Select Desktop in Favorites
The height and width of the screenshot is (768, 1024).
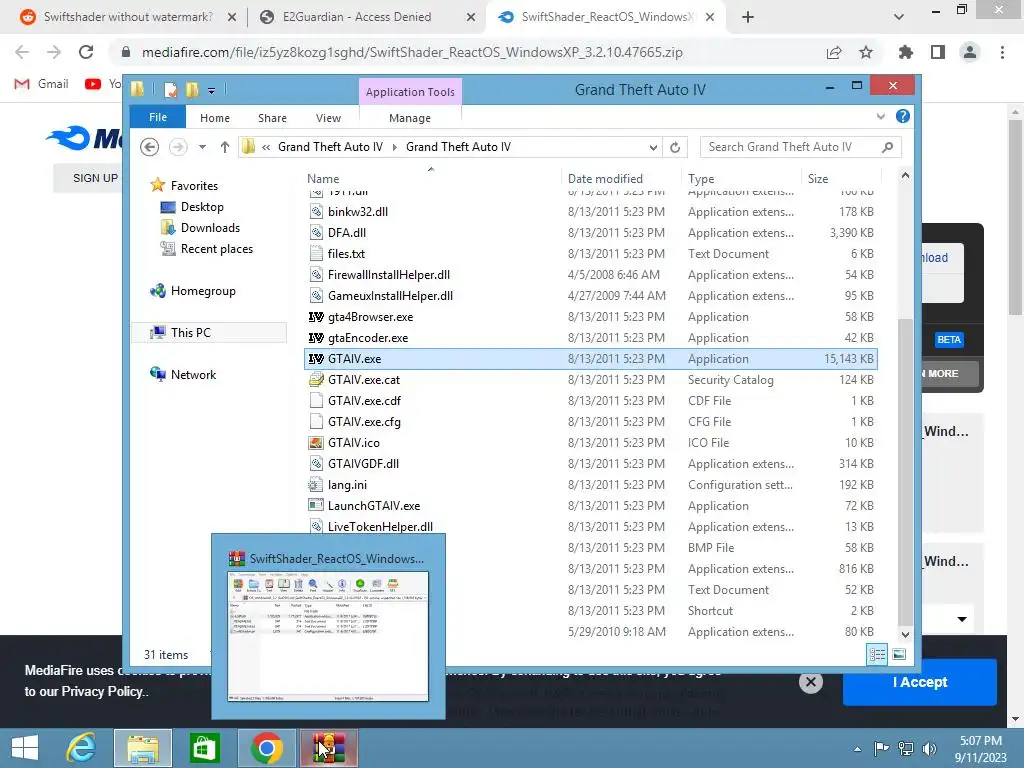click(x=202, y=207)
